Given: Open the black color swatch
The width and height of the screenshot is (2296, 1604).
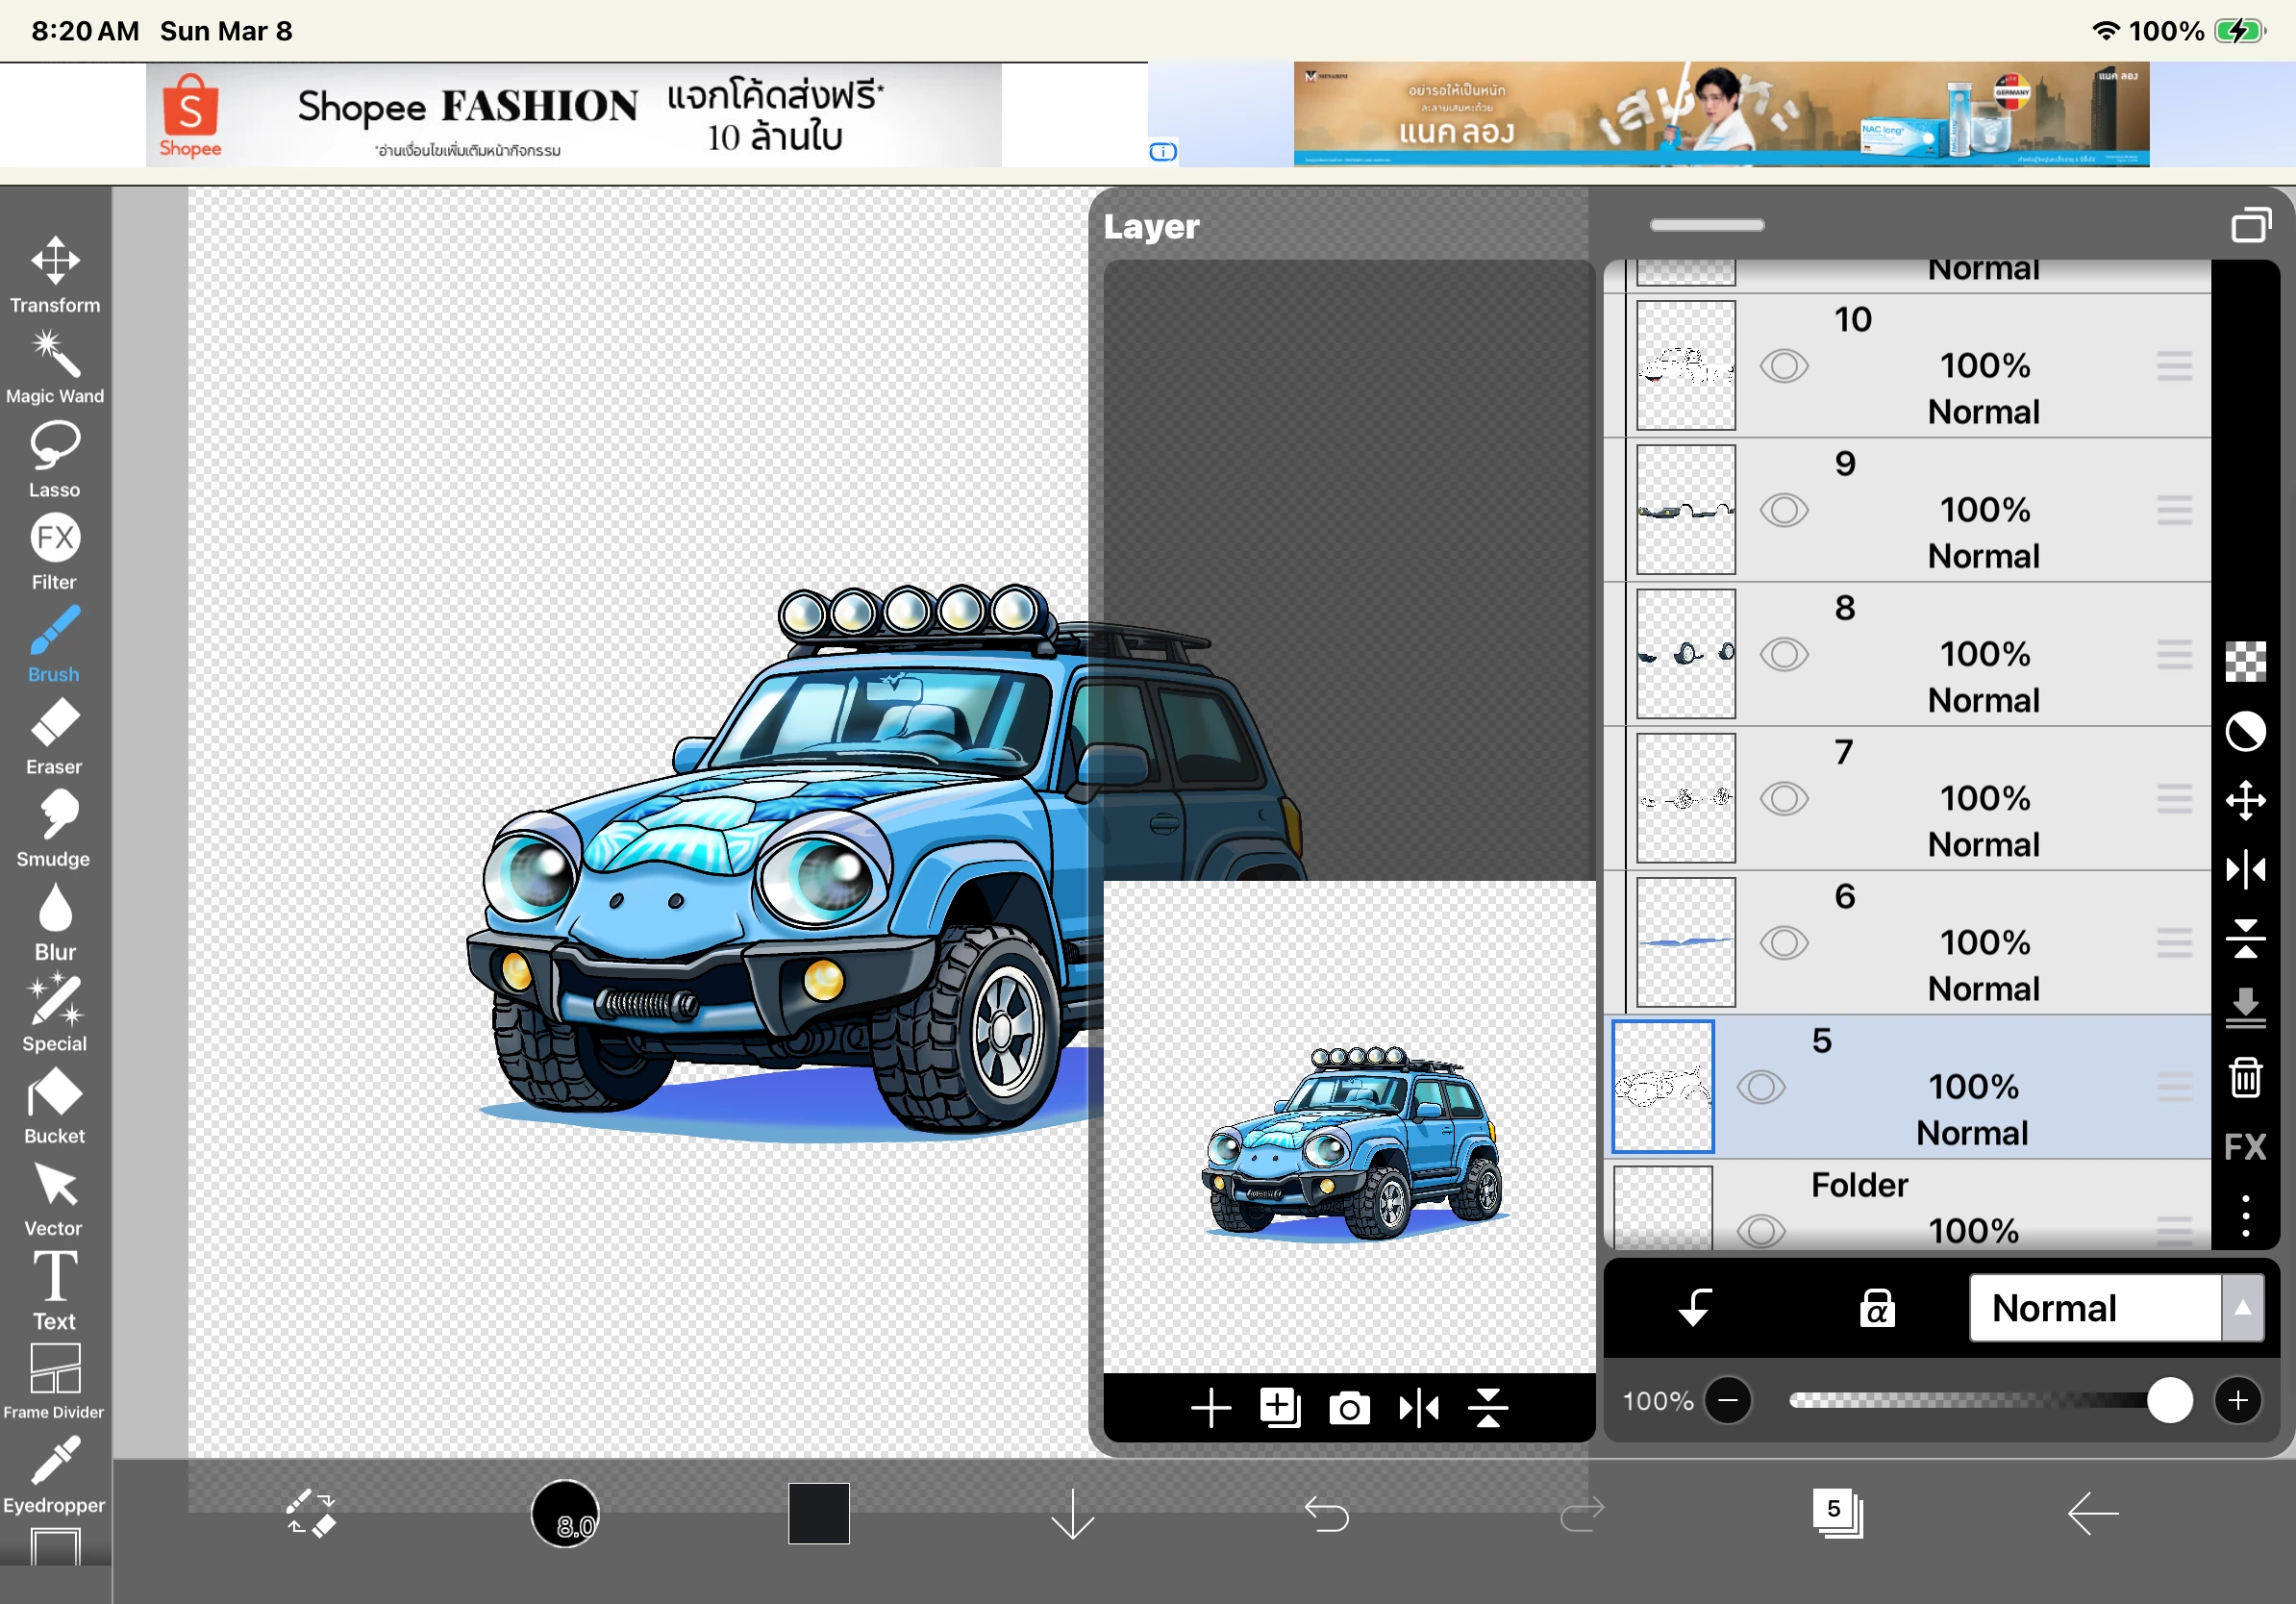Looking at the screenshot, I should point(818,1514).
